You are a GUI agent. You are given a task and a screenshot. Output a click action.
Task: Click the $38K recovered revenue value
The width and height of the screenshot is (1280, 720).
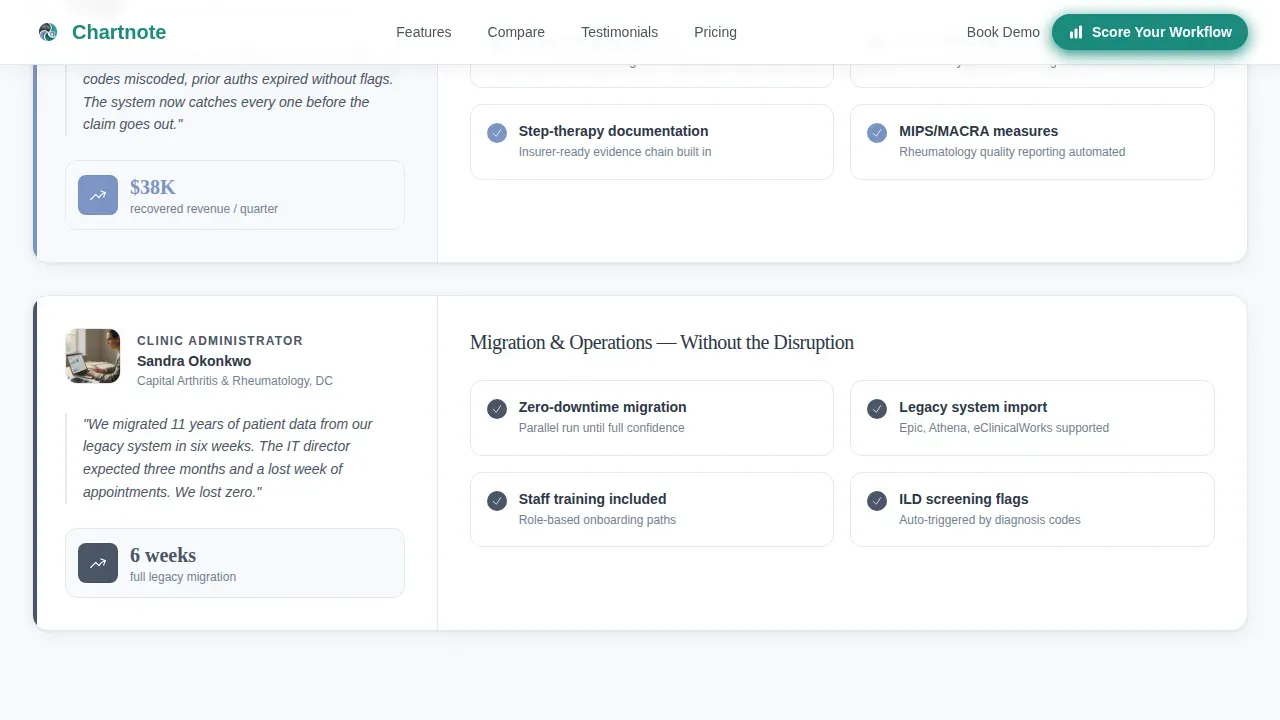153,187
